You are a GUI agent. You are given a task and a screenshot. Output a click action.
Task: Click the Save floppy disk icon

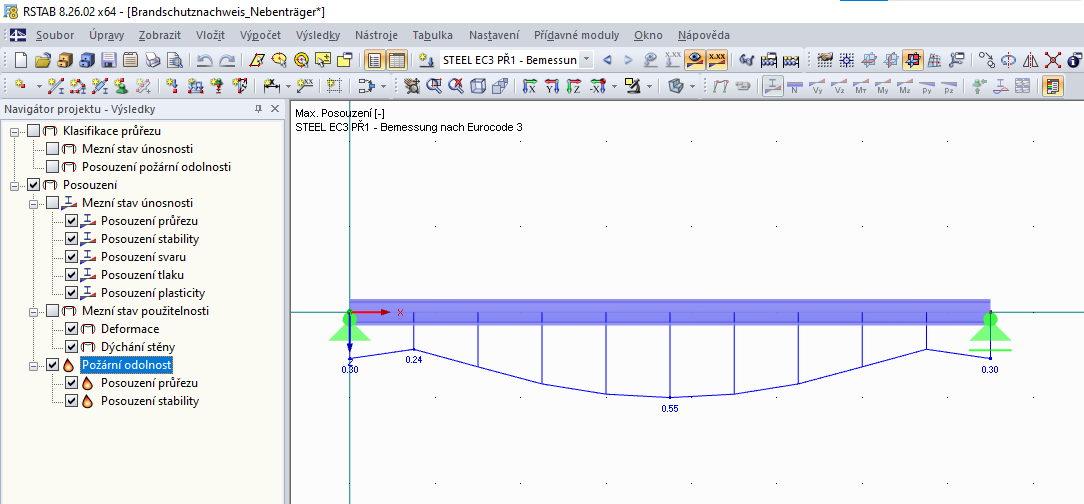109,60
